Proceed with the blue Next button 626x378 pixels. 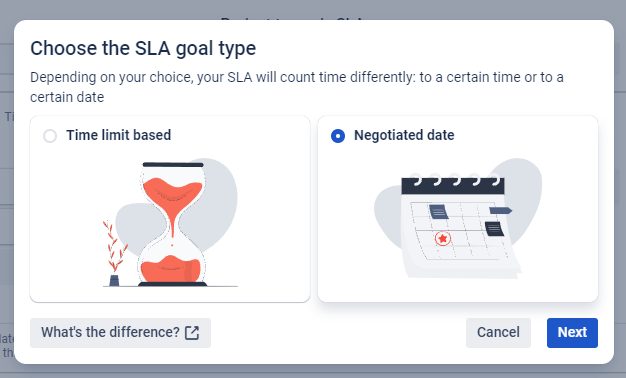(572, 332)
